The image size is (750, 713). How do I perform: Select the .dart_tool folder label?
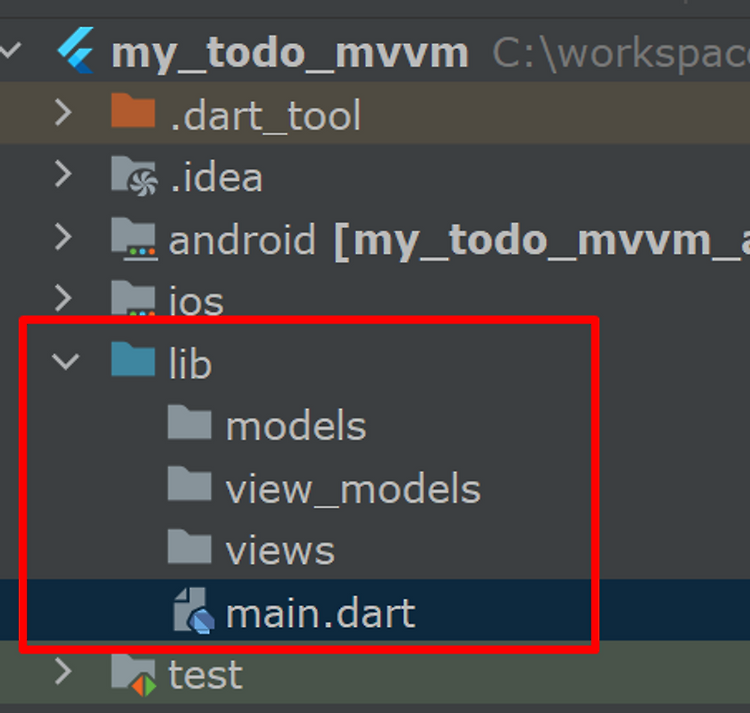point(265,116)
